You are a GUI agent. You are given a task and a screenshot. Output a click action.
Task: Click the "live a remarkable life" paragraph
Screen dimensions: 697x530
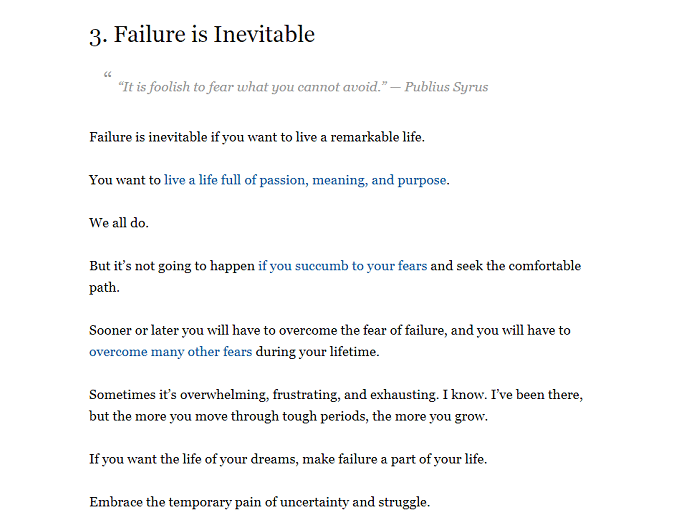pyautogui.click(x=257, y=137)
